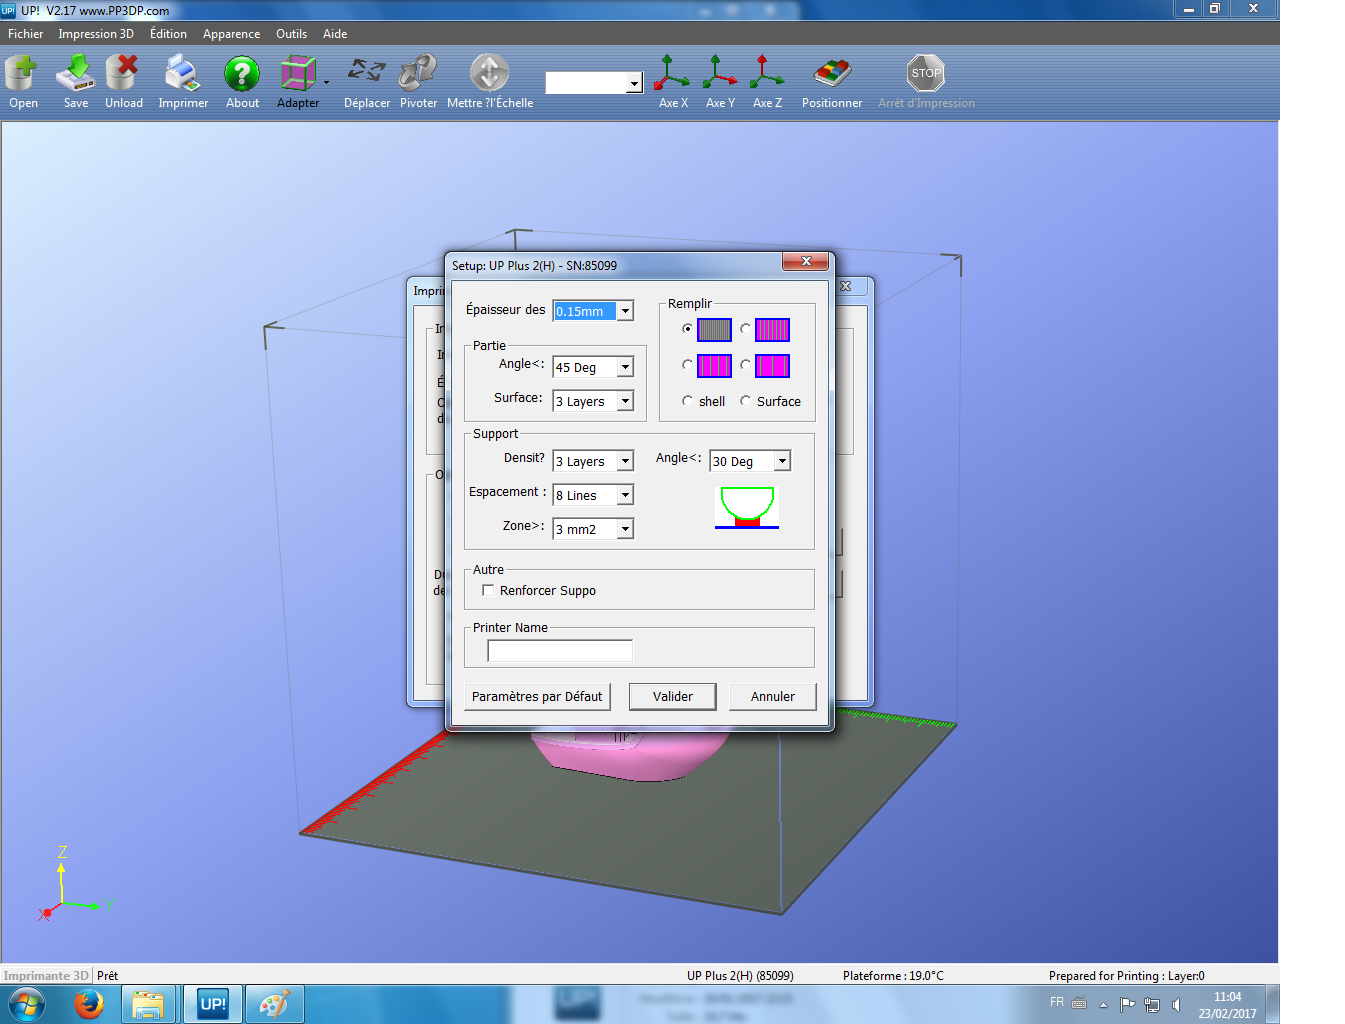Open the Support Angle 30 Deg dropdown

point(782,461)
